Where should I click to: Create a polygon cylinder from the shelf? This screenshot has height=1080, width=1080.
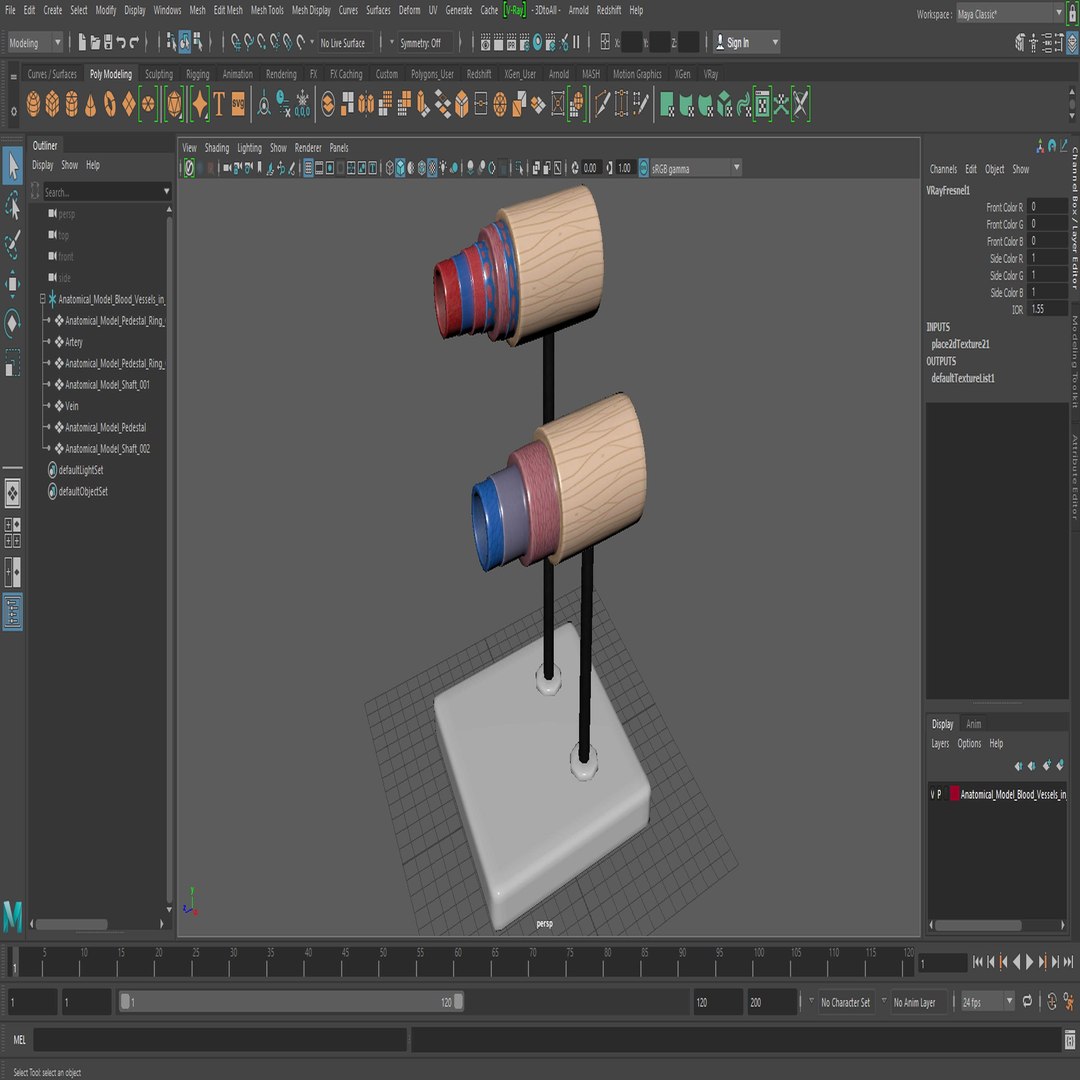pyautogui.click(x=72, y=105)
